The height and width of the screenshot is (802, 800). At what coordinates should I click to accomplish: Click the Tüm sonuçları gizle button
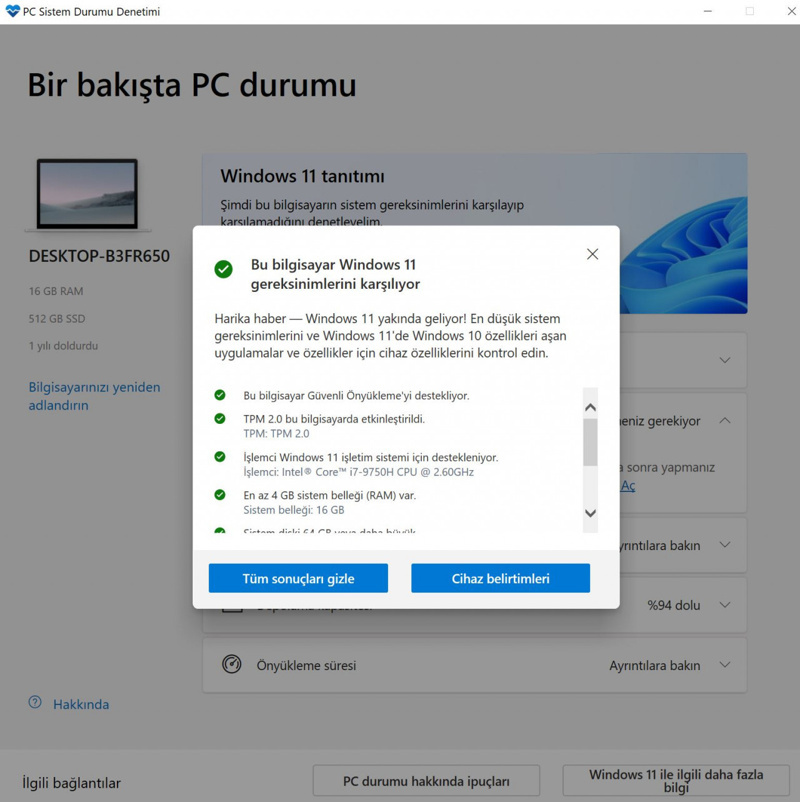point(297,578)
